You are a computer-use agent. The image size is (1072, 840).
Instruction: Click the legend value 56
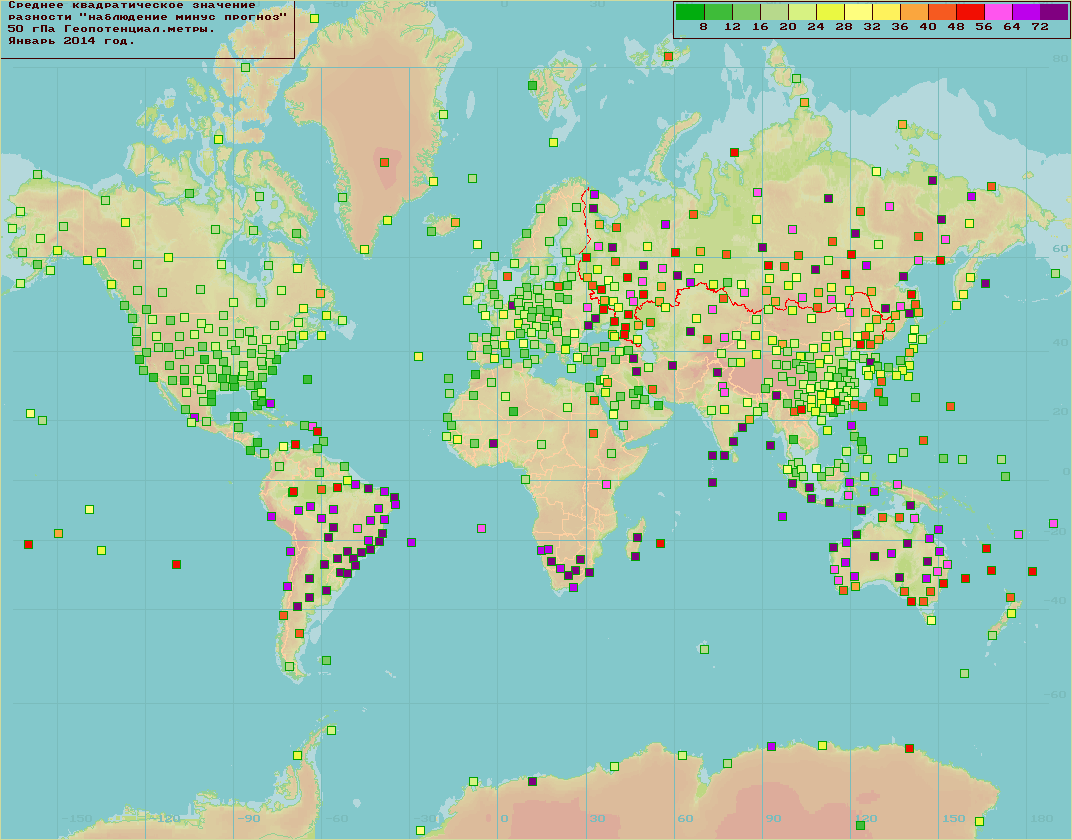pyautogui.click(x=984, y=27)
